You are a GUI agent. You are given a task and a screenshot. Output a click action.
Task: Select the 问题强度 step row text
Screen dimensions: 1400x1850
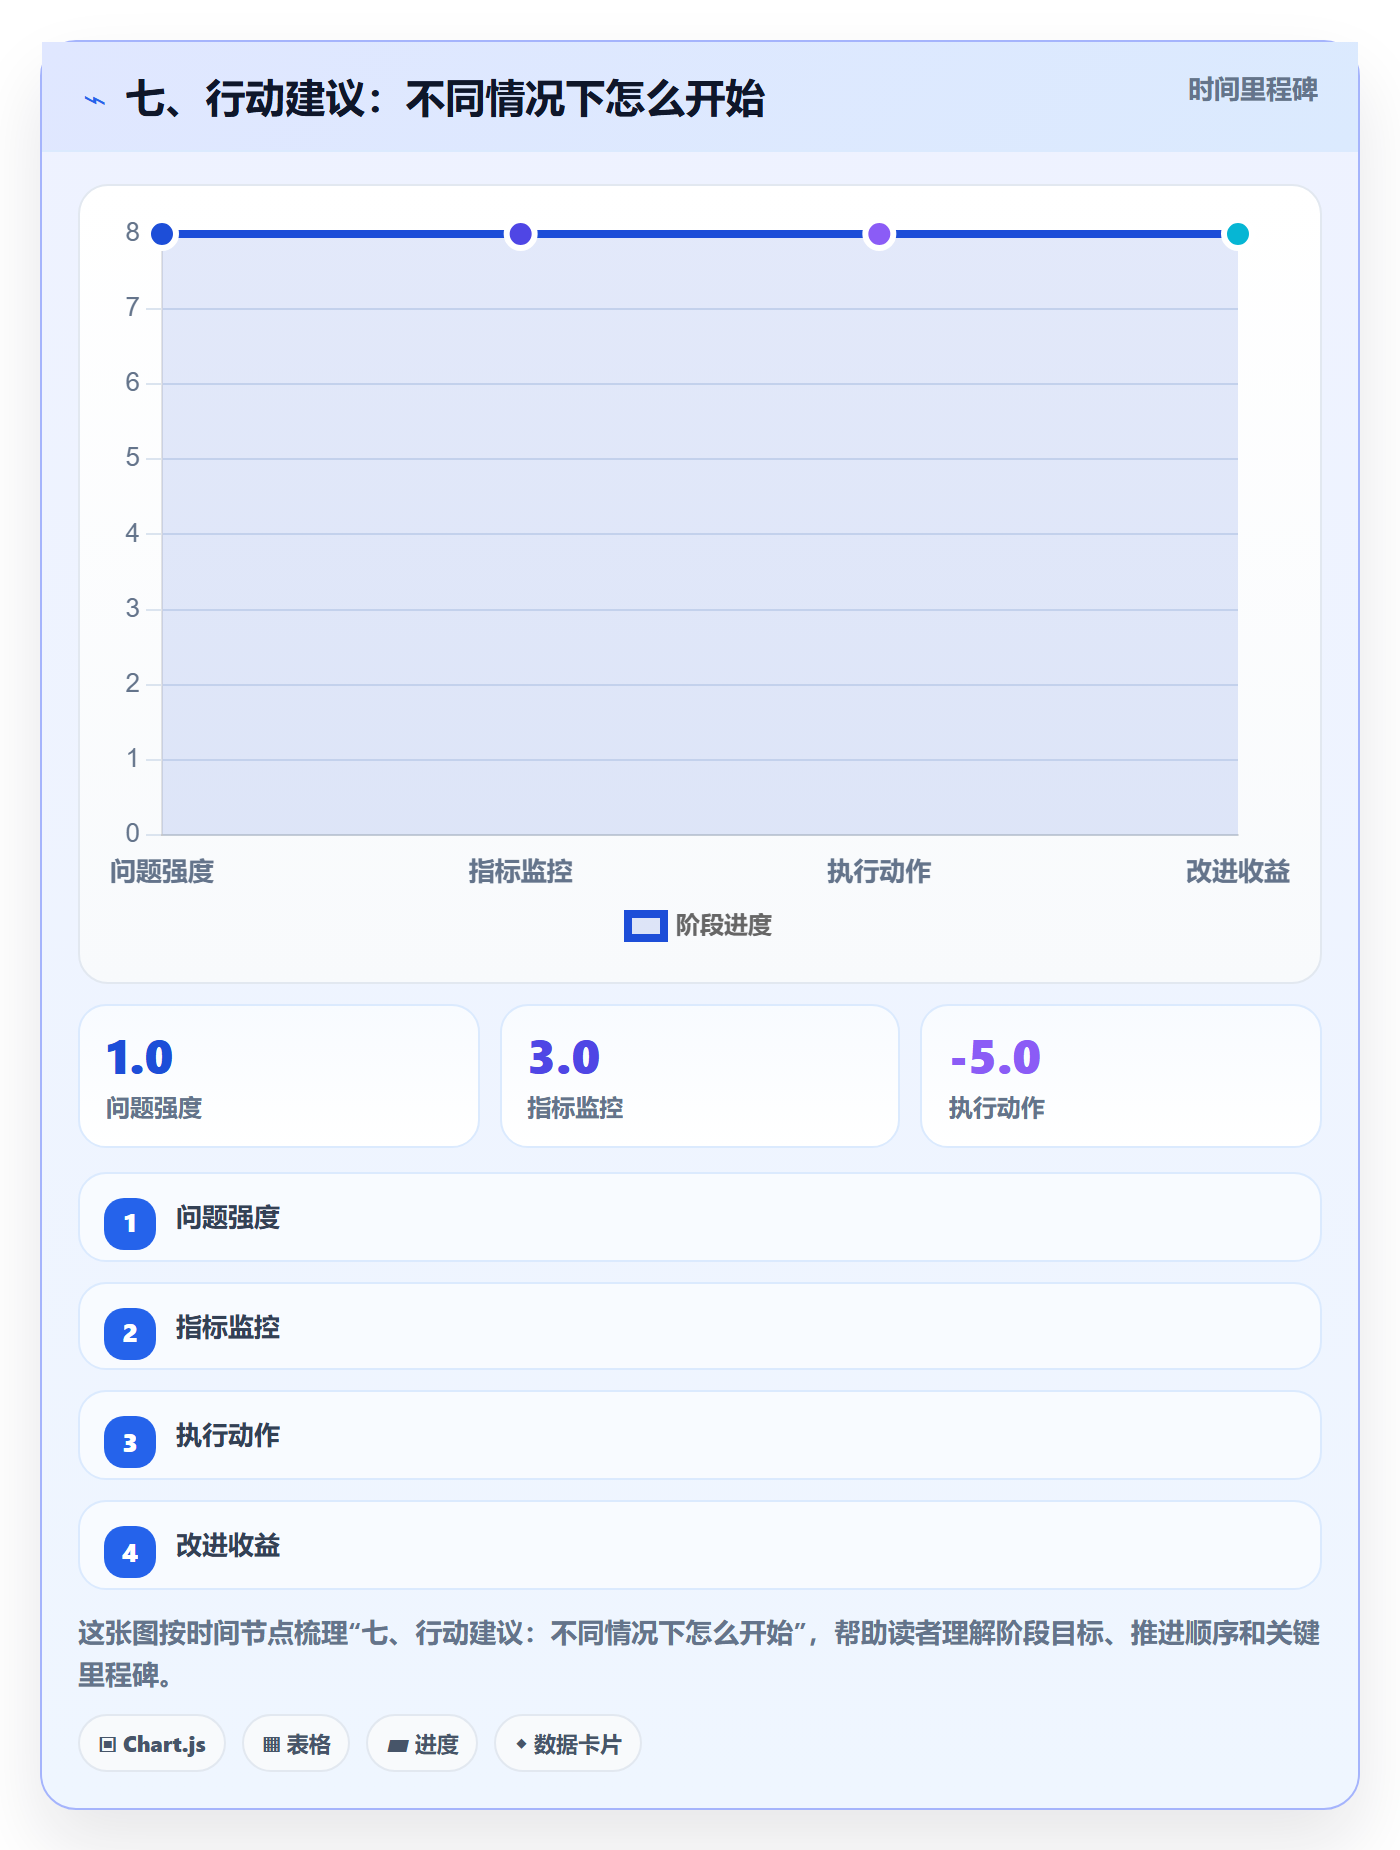pyautogui.click(x=228, y=1218)
